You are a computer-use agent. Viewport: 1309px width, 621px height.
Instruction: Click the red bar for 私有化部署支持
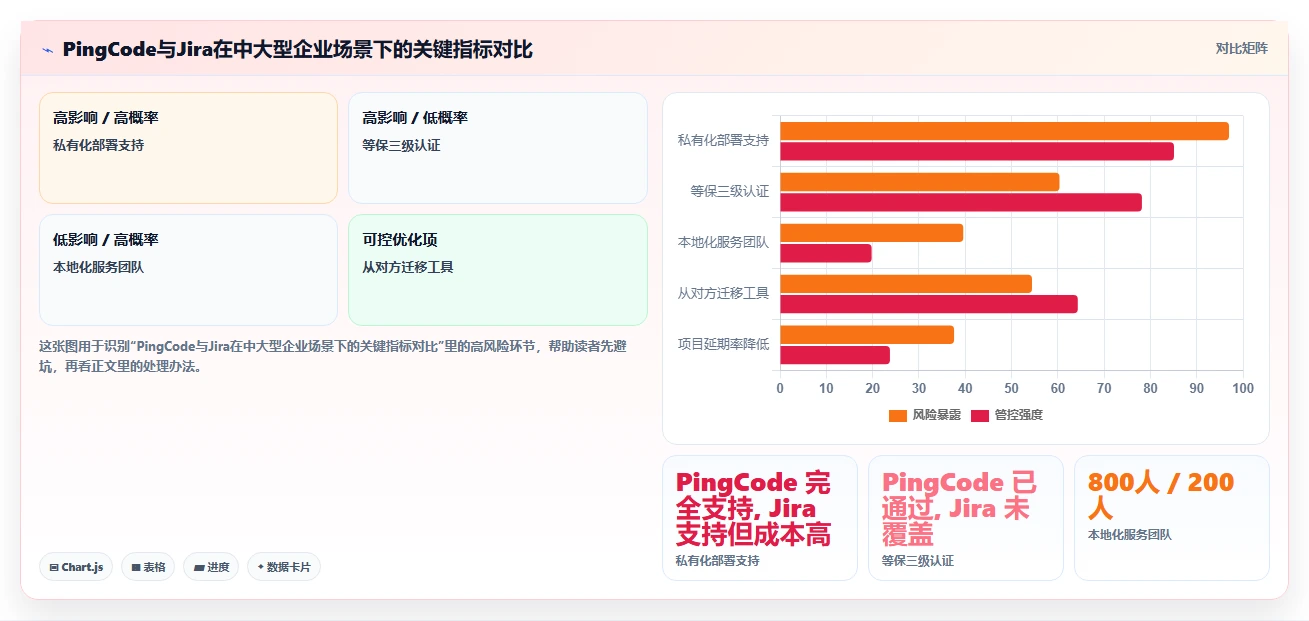pos(977,151)
